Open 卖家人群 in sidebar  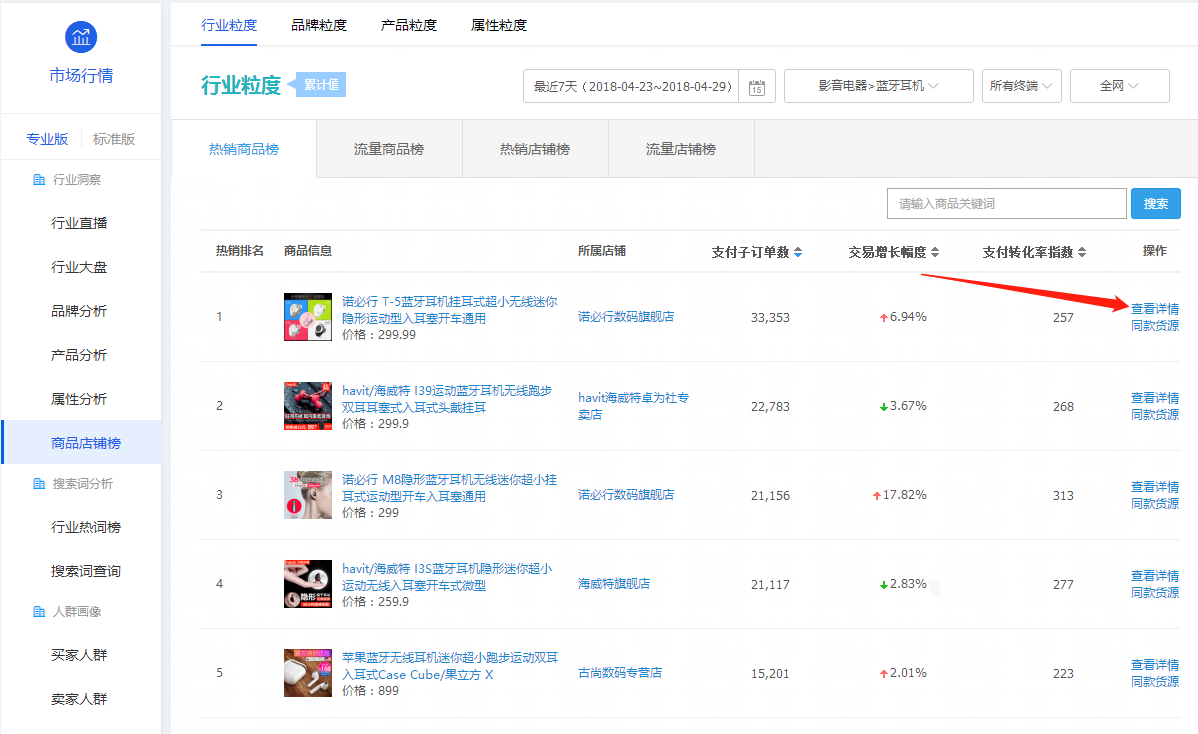(79, 699)
